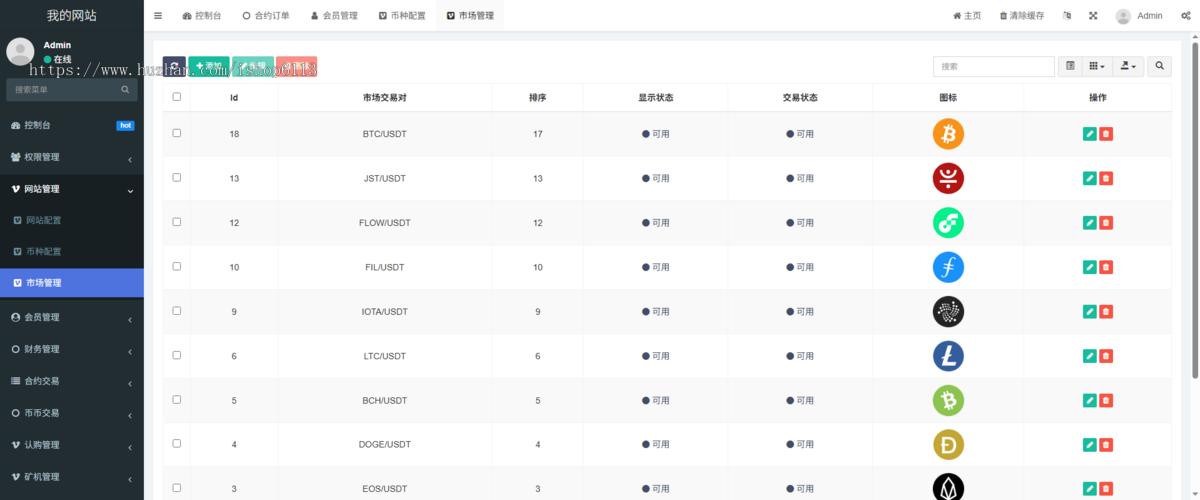Delete the DOGE/USDT row
The width and height of the screenshot is (1200, 500).
click(1106, 445)
